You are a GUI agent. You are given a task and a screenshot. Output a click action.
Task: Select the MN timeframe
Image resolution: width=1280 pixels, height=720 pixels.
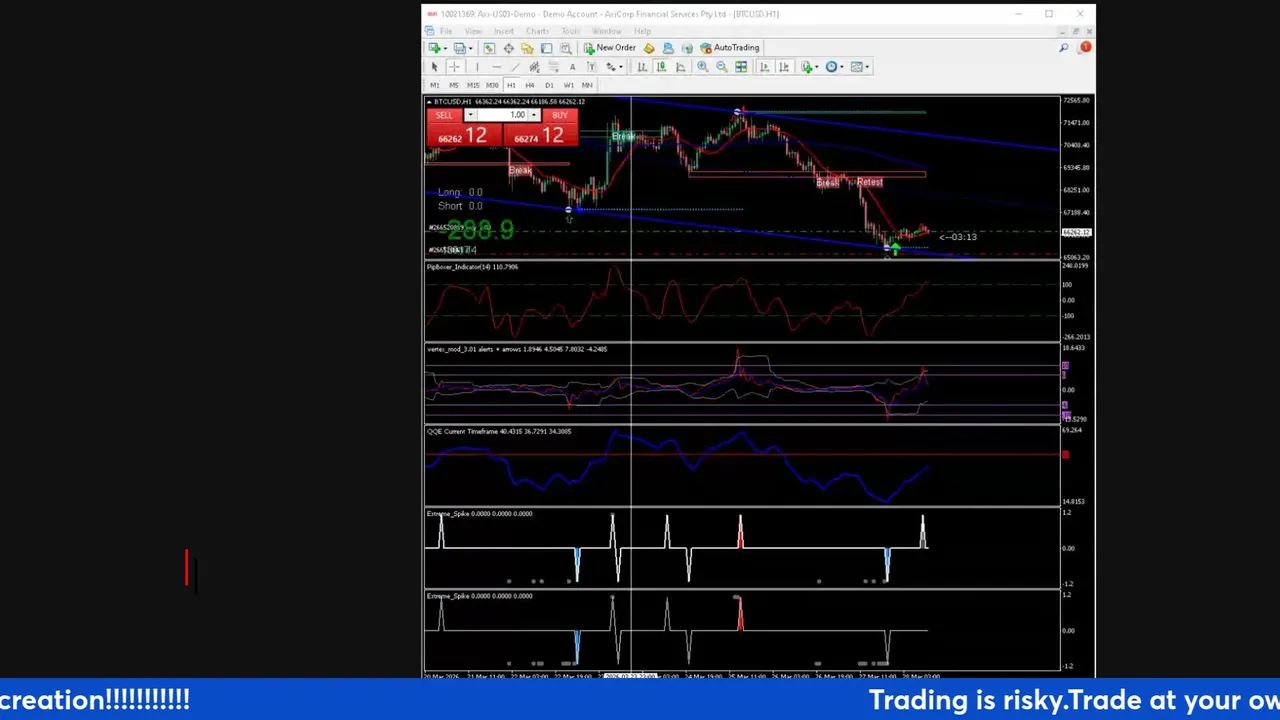pyautogui.click(x=587, y=85)
